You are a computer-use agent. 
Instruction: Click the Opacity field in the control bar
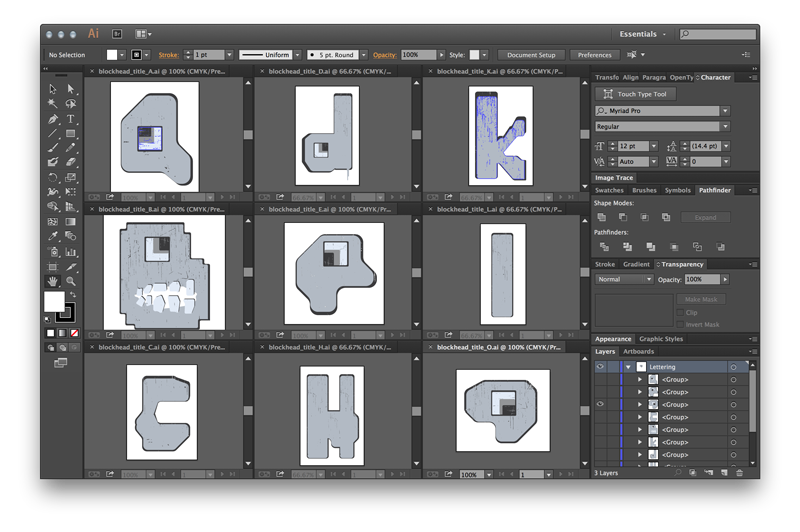(x=419, y=55)
